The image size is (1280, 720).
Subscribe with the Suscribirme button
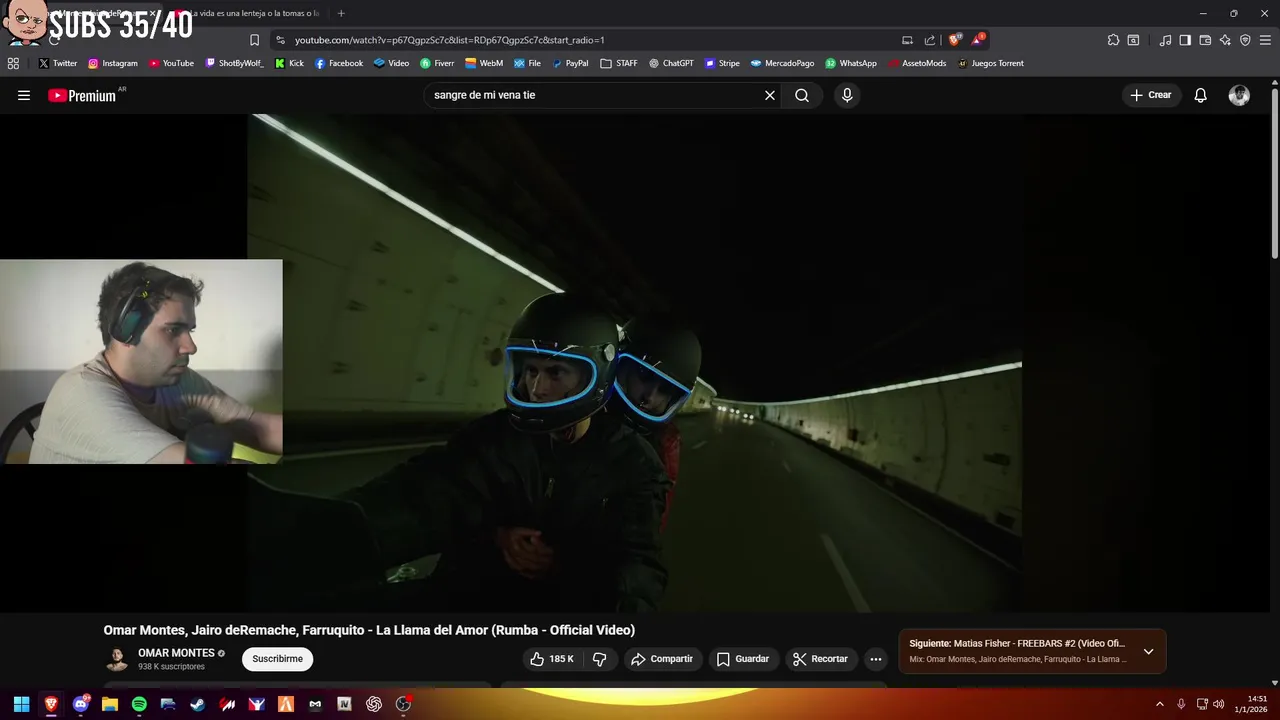pos(277,659)
